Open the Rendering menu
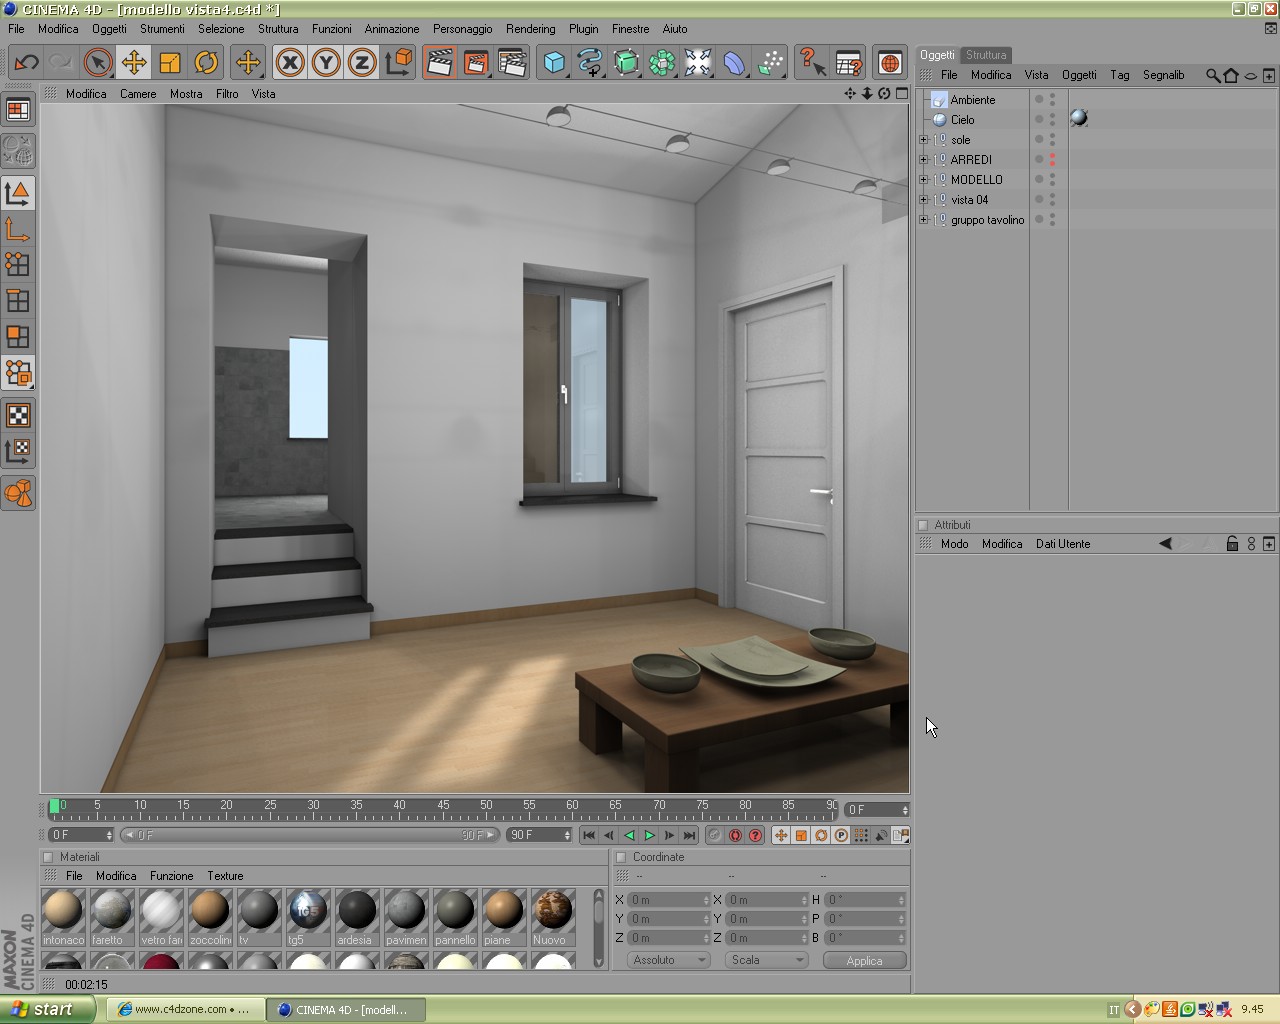The width and height of the screenshot is (1280, 1024). (530, 29)
